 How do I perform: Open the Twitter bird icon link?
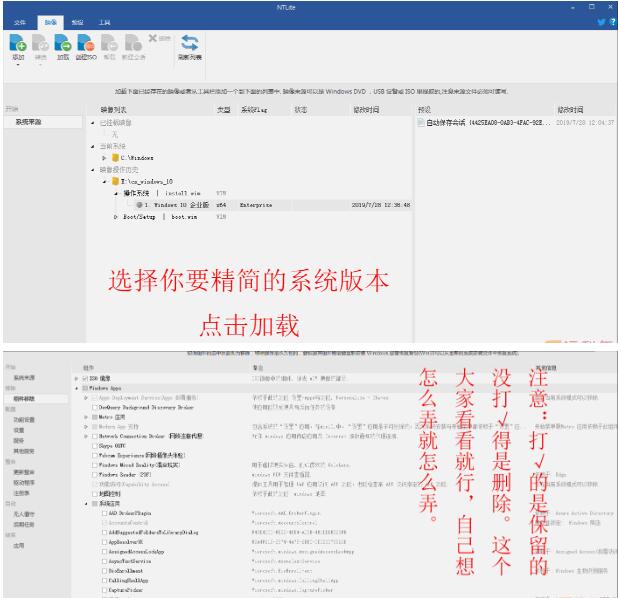(601, 22)
